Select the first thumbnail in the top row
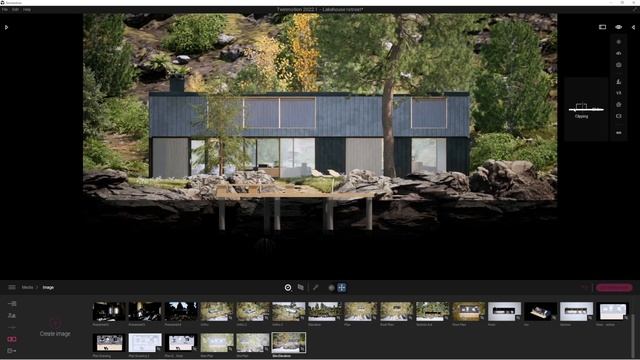 tap(109, 311)
